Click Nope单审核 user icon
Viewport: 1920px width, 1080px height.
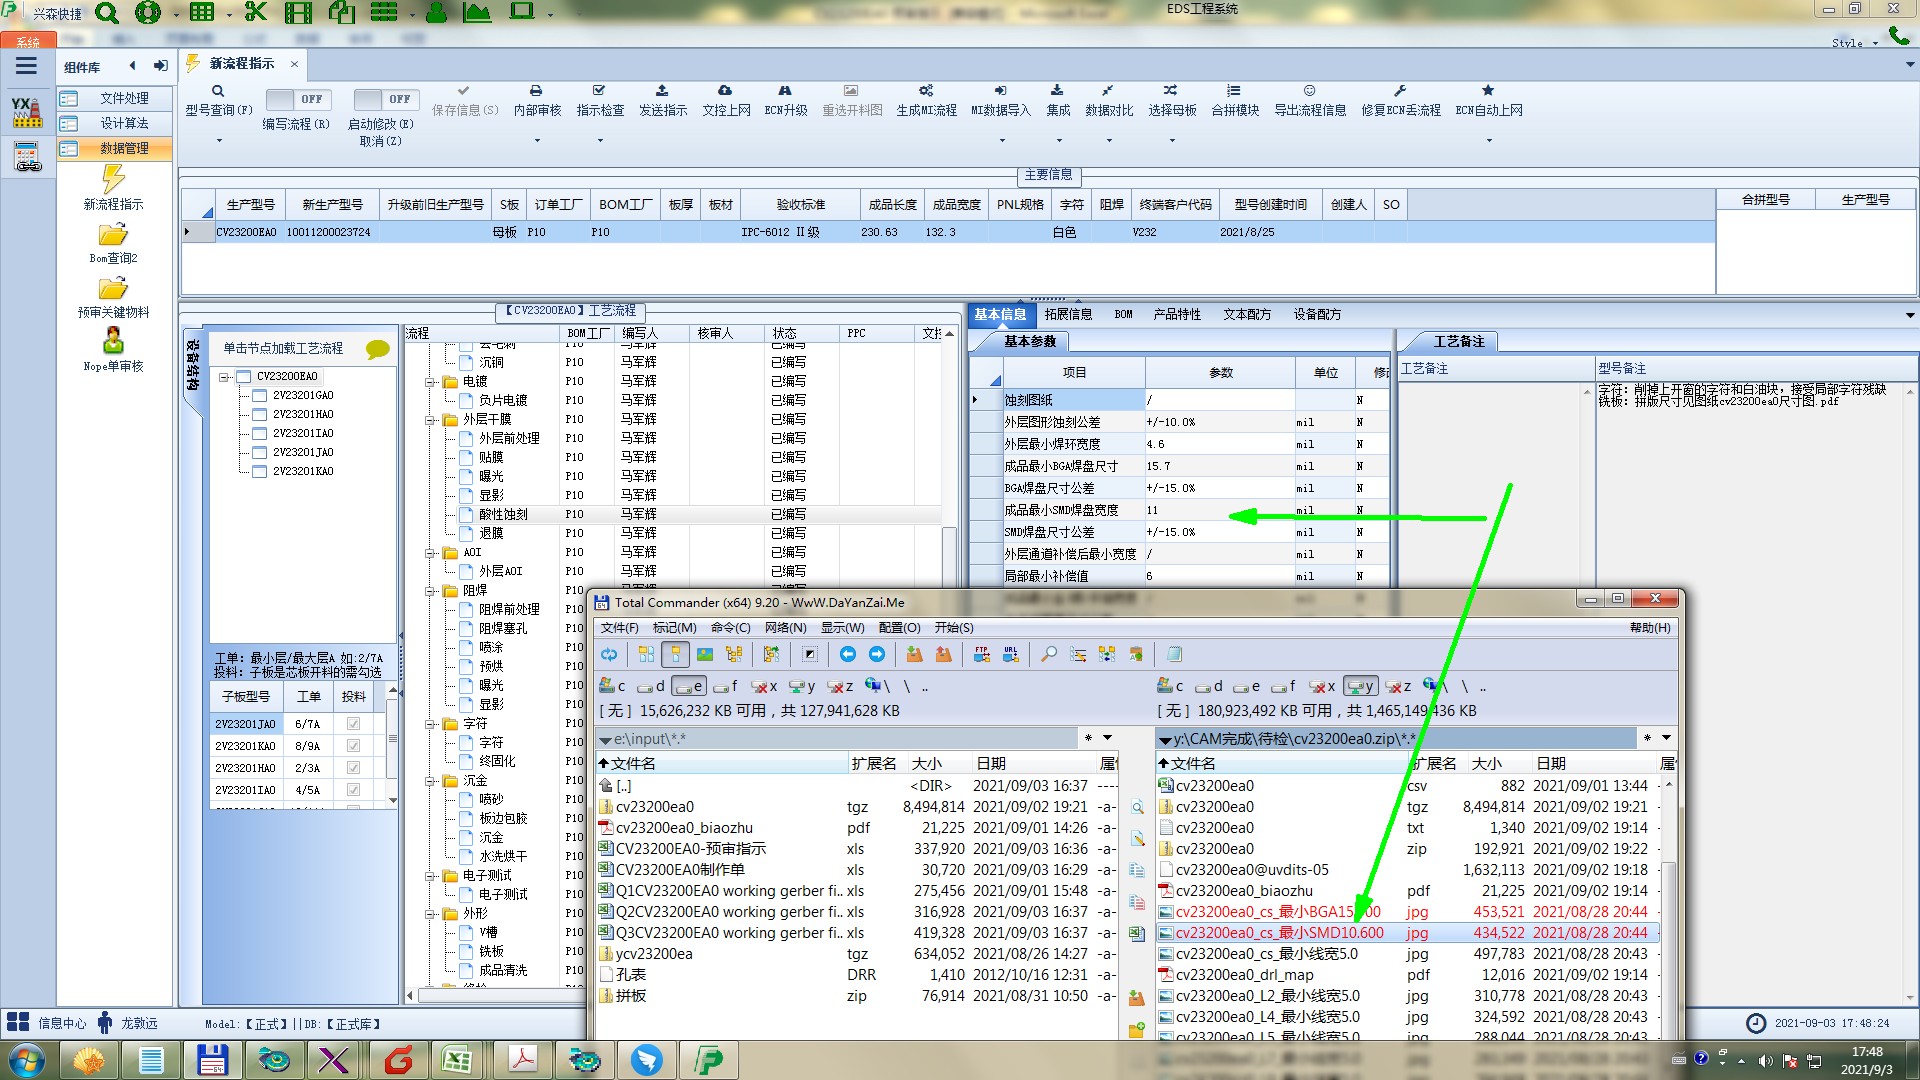pyautogui.click(x=113, y=341)
